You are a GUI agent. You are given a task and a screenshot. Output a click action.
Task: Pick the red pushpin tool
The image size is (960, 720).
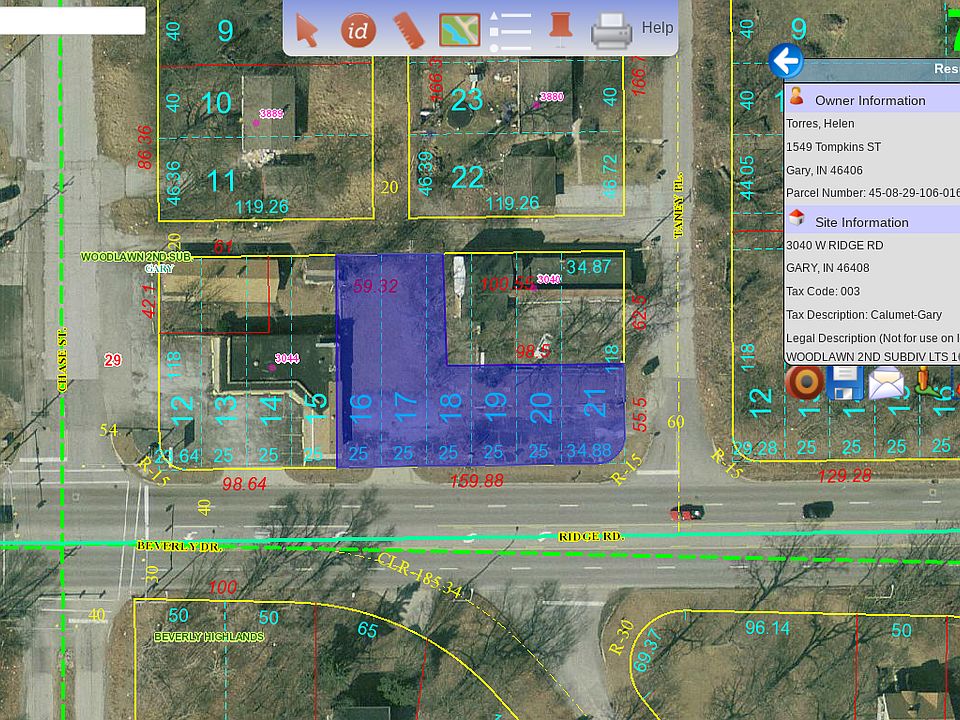560,29
